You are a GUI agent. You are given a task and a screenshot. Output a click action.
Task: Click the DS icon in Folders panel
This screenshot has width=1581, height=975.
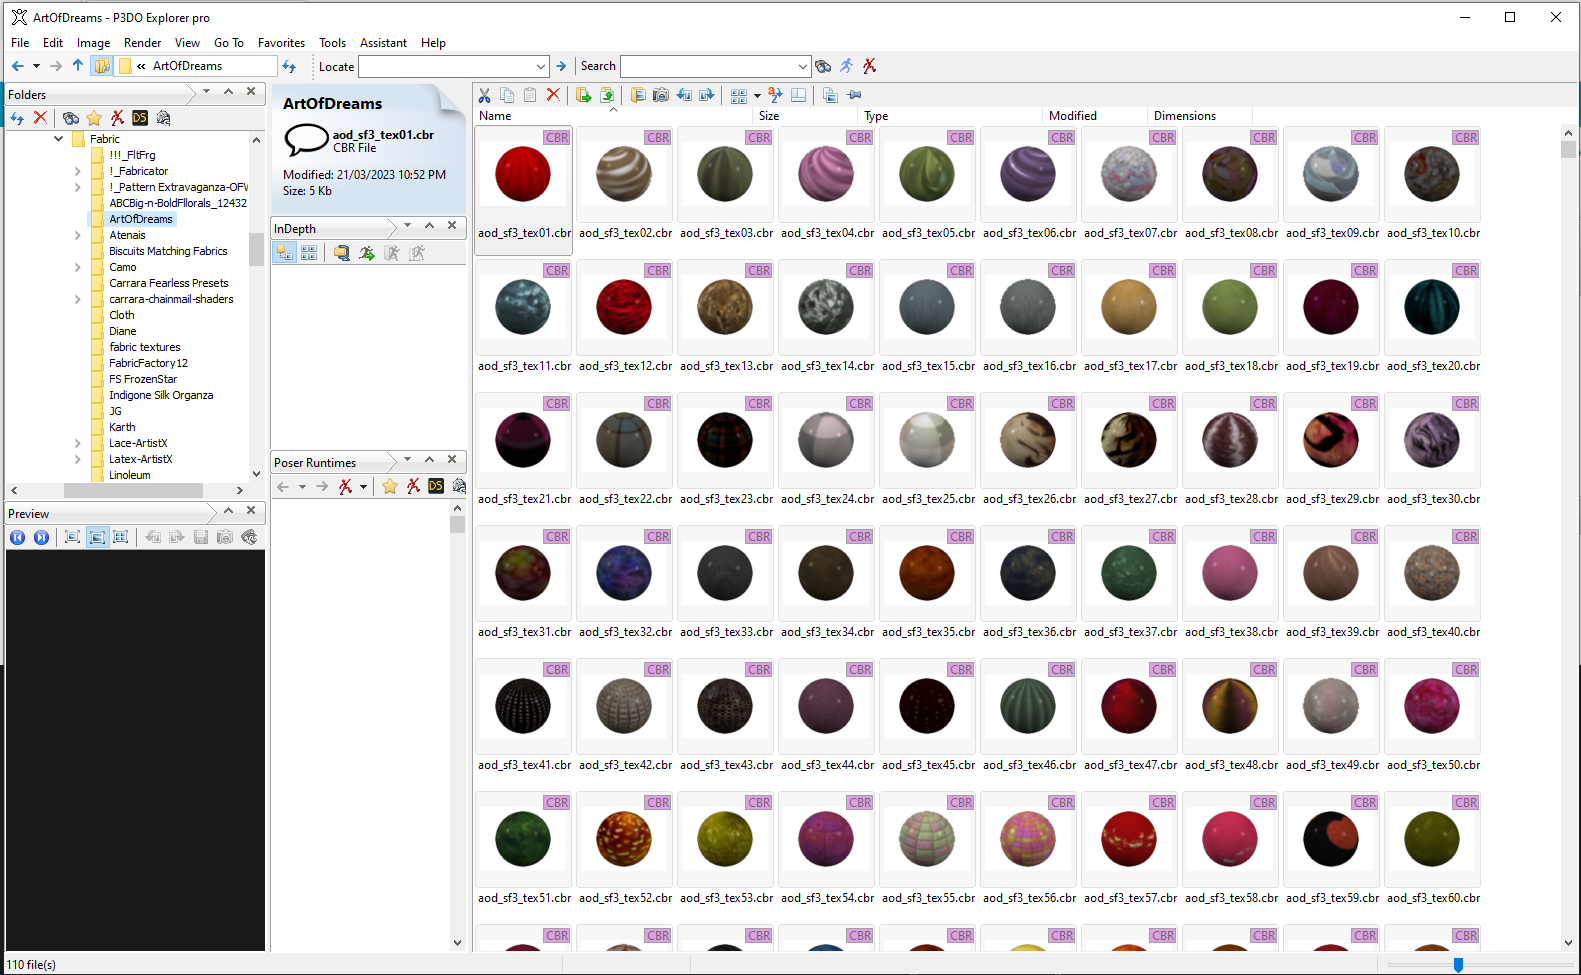tap(140, 118)
